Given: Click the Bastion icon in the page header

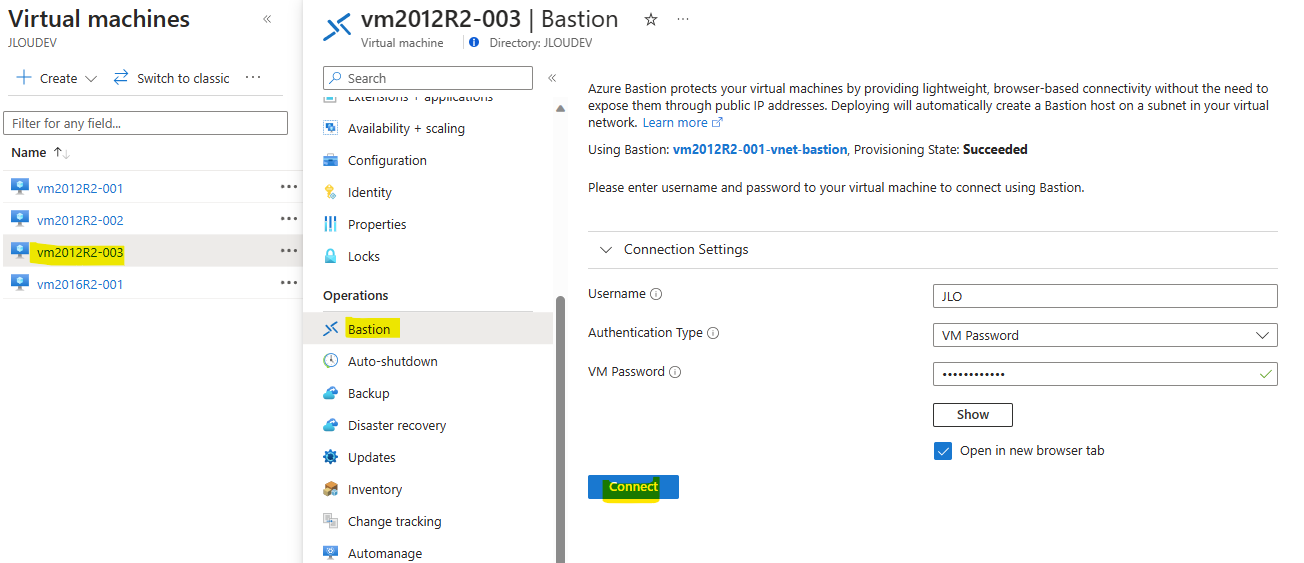Looking at the screenshot, I should (x=337, y=26).
